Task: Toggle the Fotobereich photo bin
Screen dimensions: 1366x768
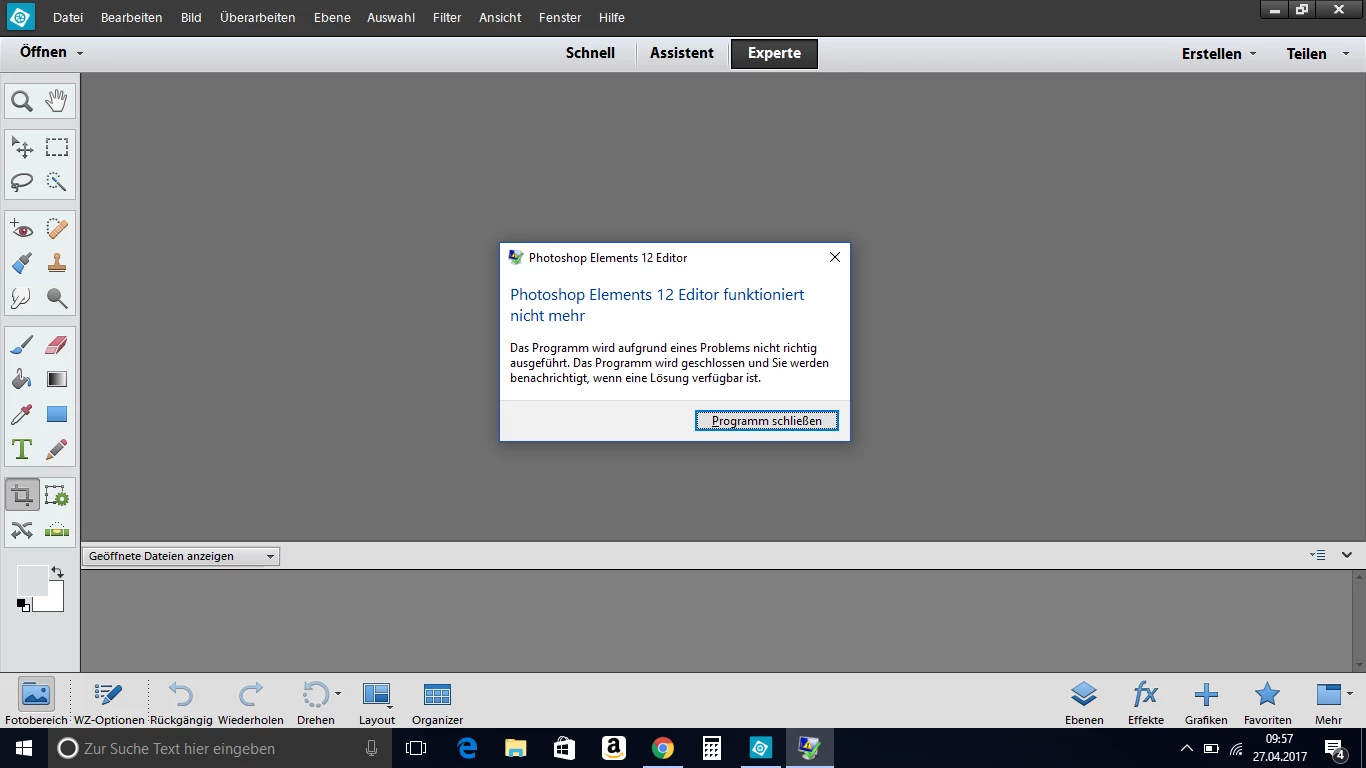Action: 36,702
